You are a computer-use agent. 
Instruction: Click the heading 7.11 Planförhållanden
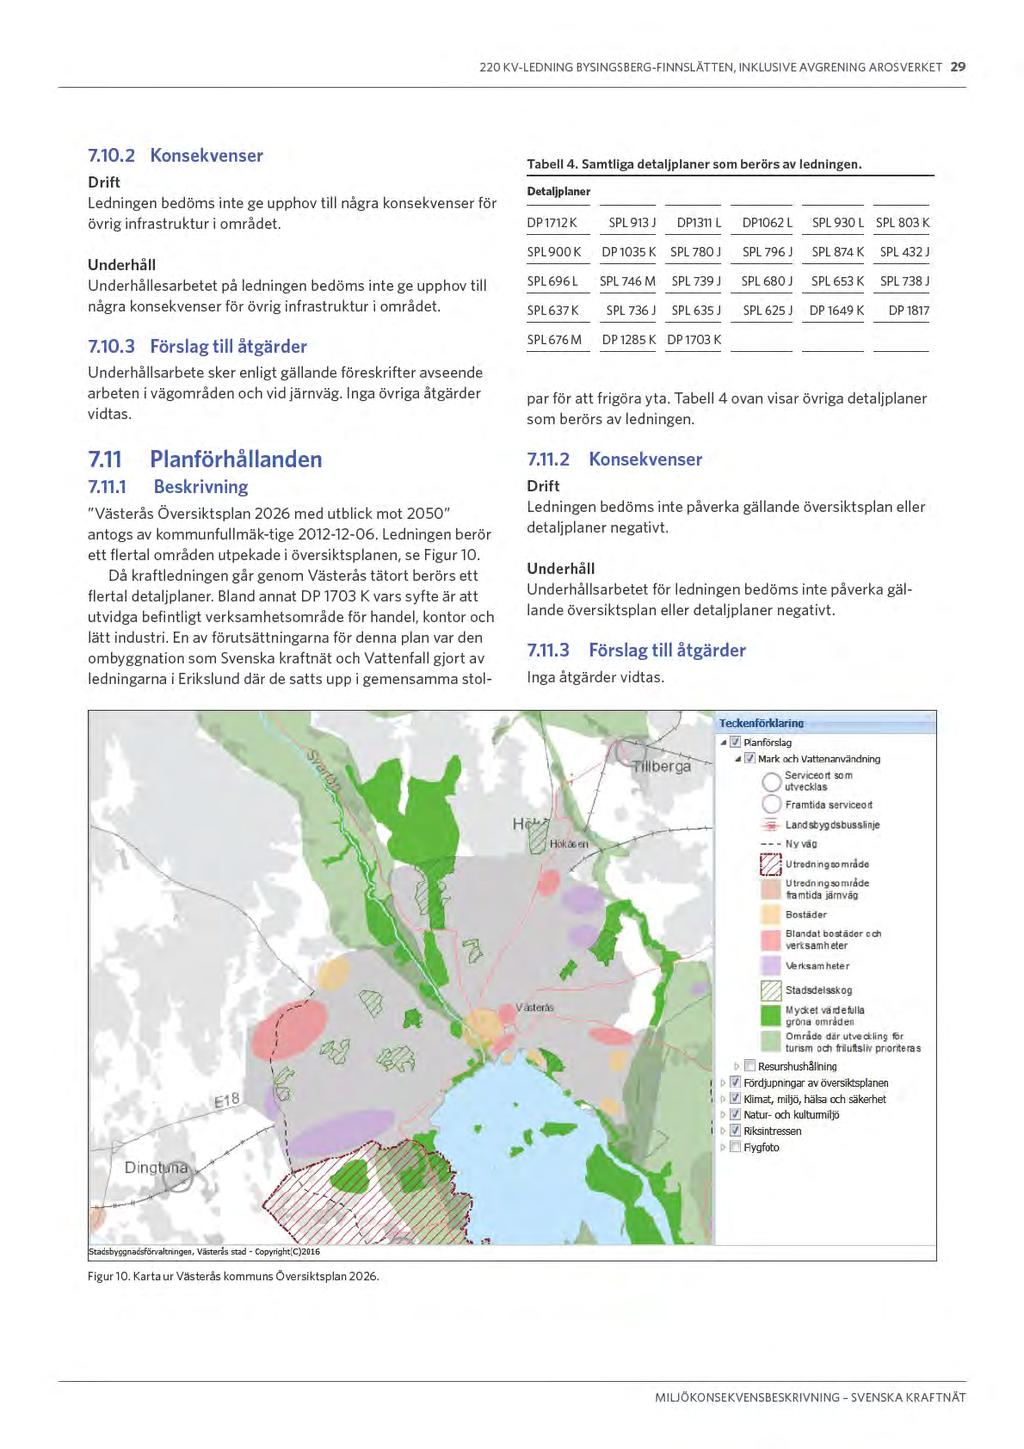tap(205, 460)
